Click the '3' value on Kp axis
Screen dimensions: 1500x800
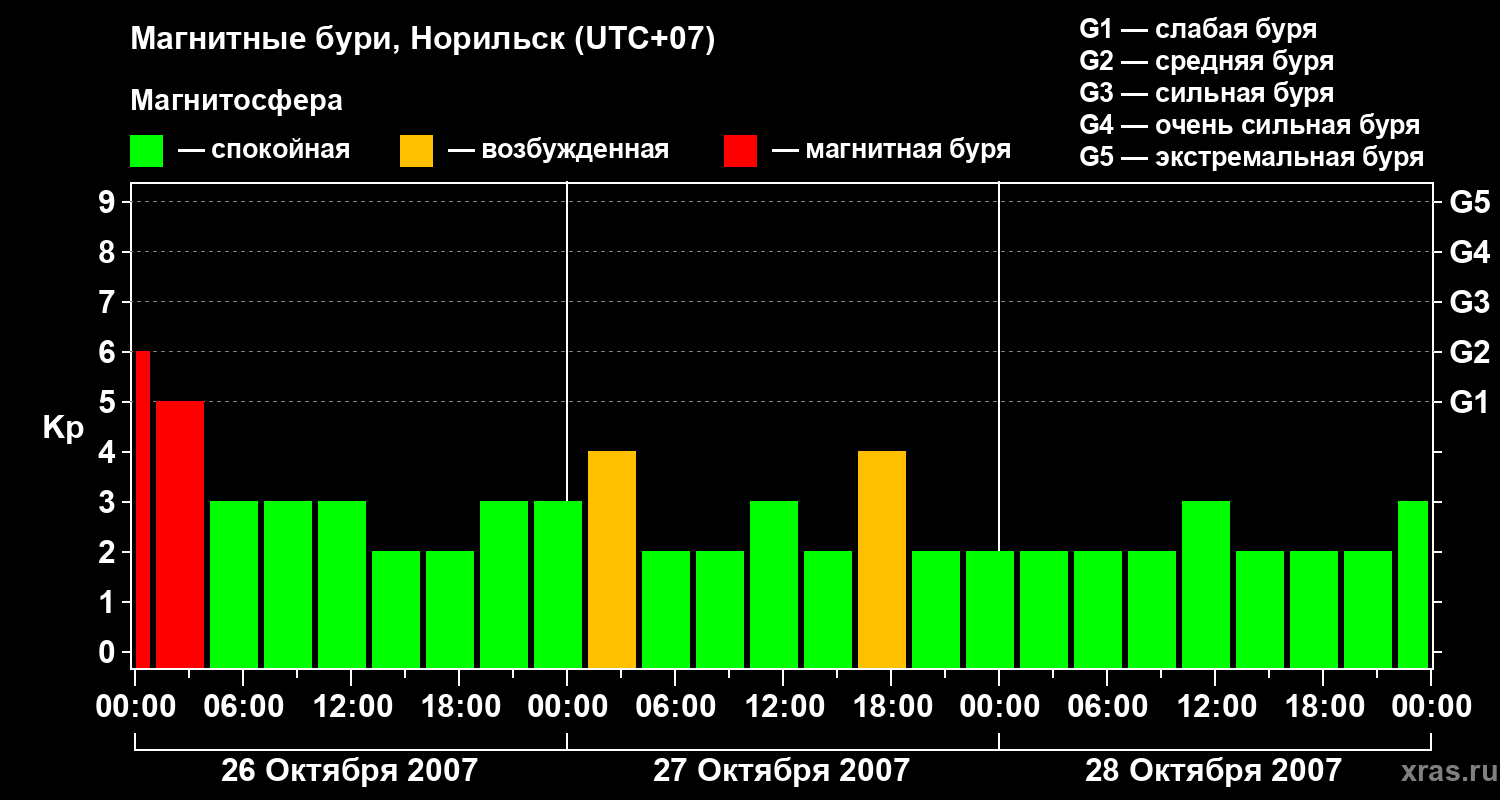[x=109, y=502]
